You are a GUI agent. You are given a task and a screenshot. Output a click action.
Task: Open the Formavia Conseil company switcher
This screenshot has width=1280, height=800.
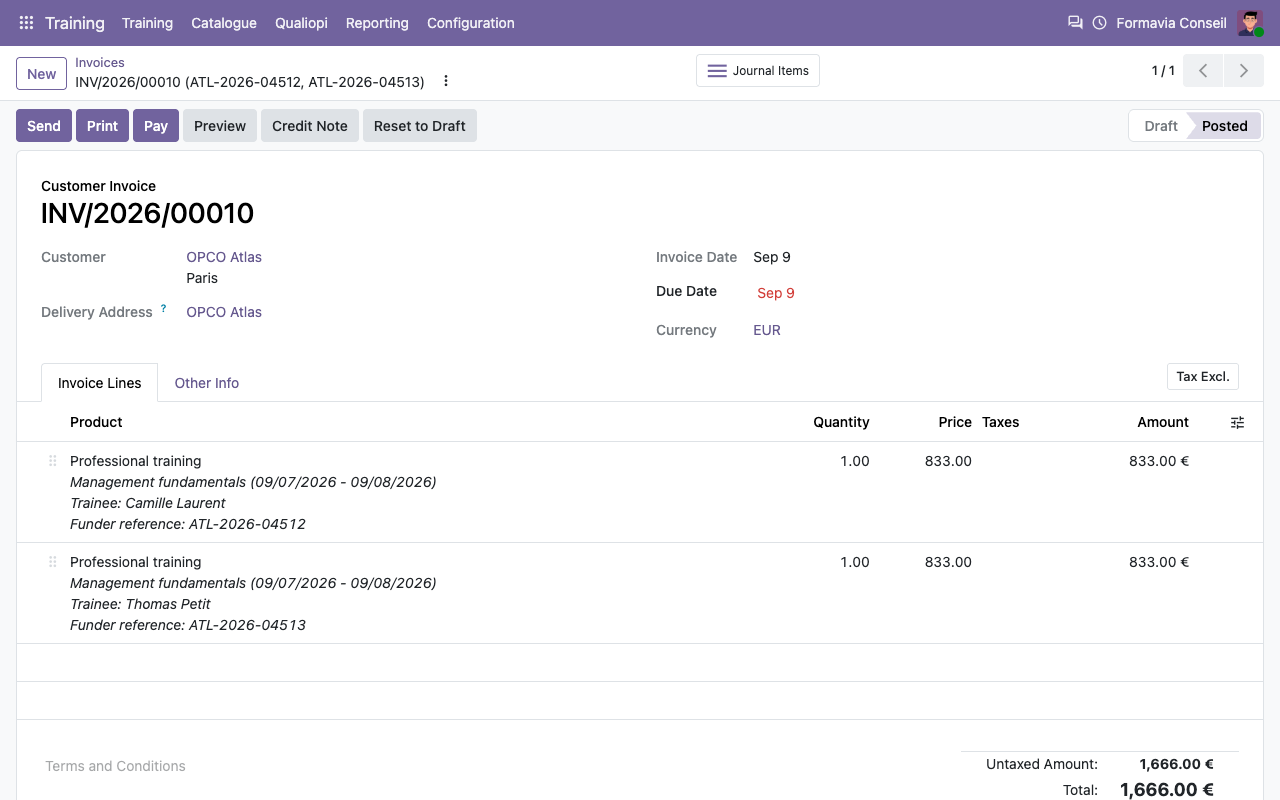(1171, 23)
